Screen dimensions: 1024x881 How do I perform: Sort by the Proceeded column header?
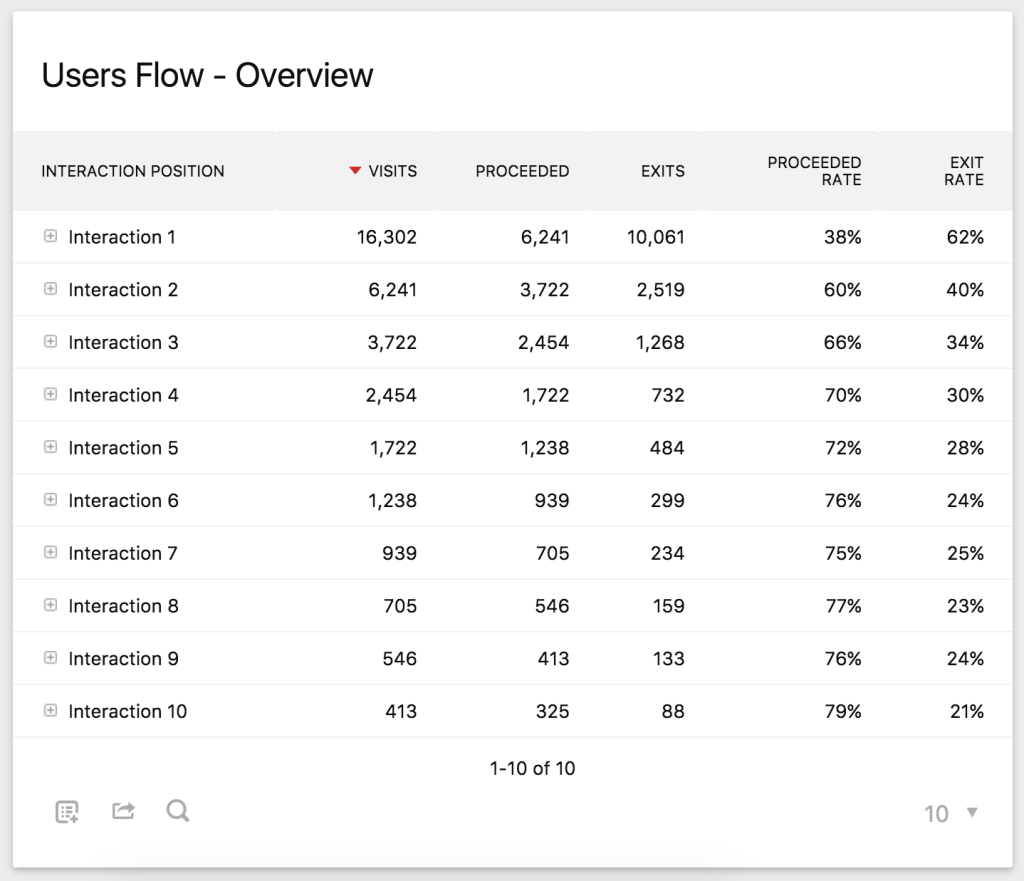[522, 171]
